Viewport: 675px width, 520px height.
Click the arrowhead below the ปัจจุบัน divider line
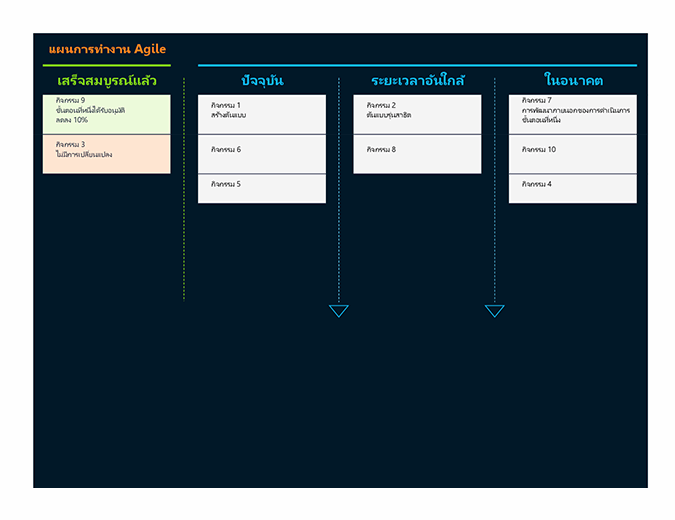pyautogui.click(x=339, y=311)
